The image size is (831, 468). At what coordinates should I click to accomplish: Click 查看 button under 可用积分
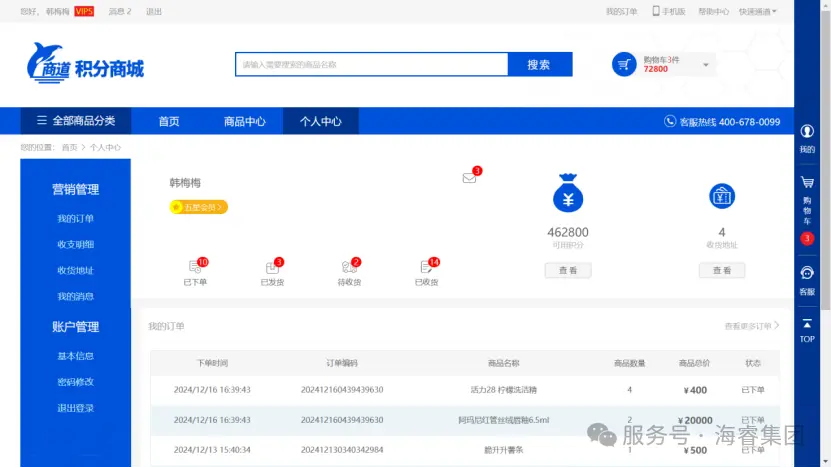[x=568, y=270]
